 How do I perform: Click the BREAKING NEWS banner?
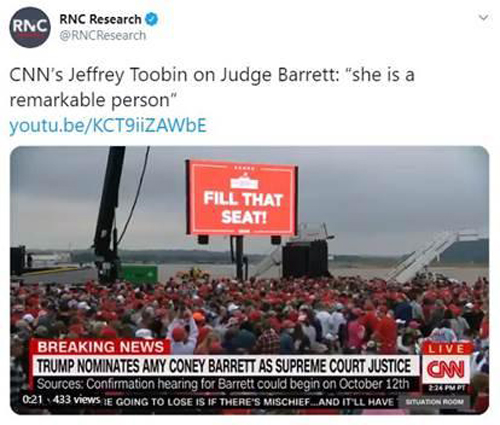(101, 347)
